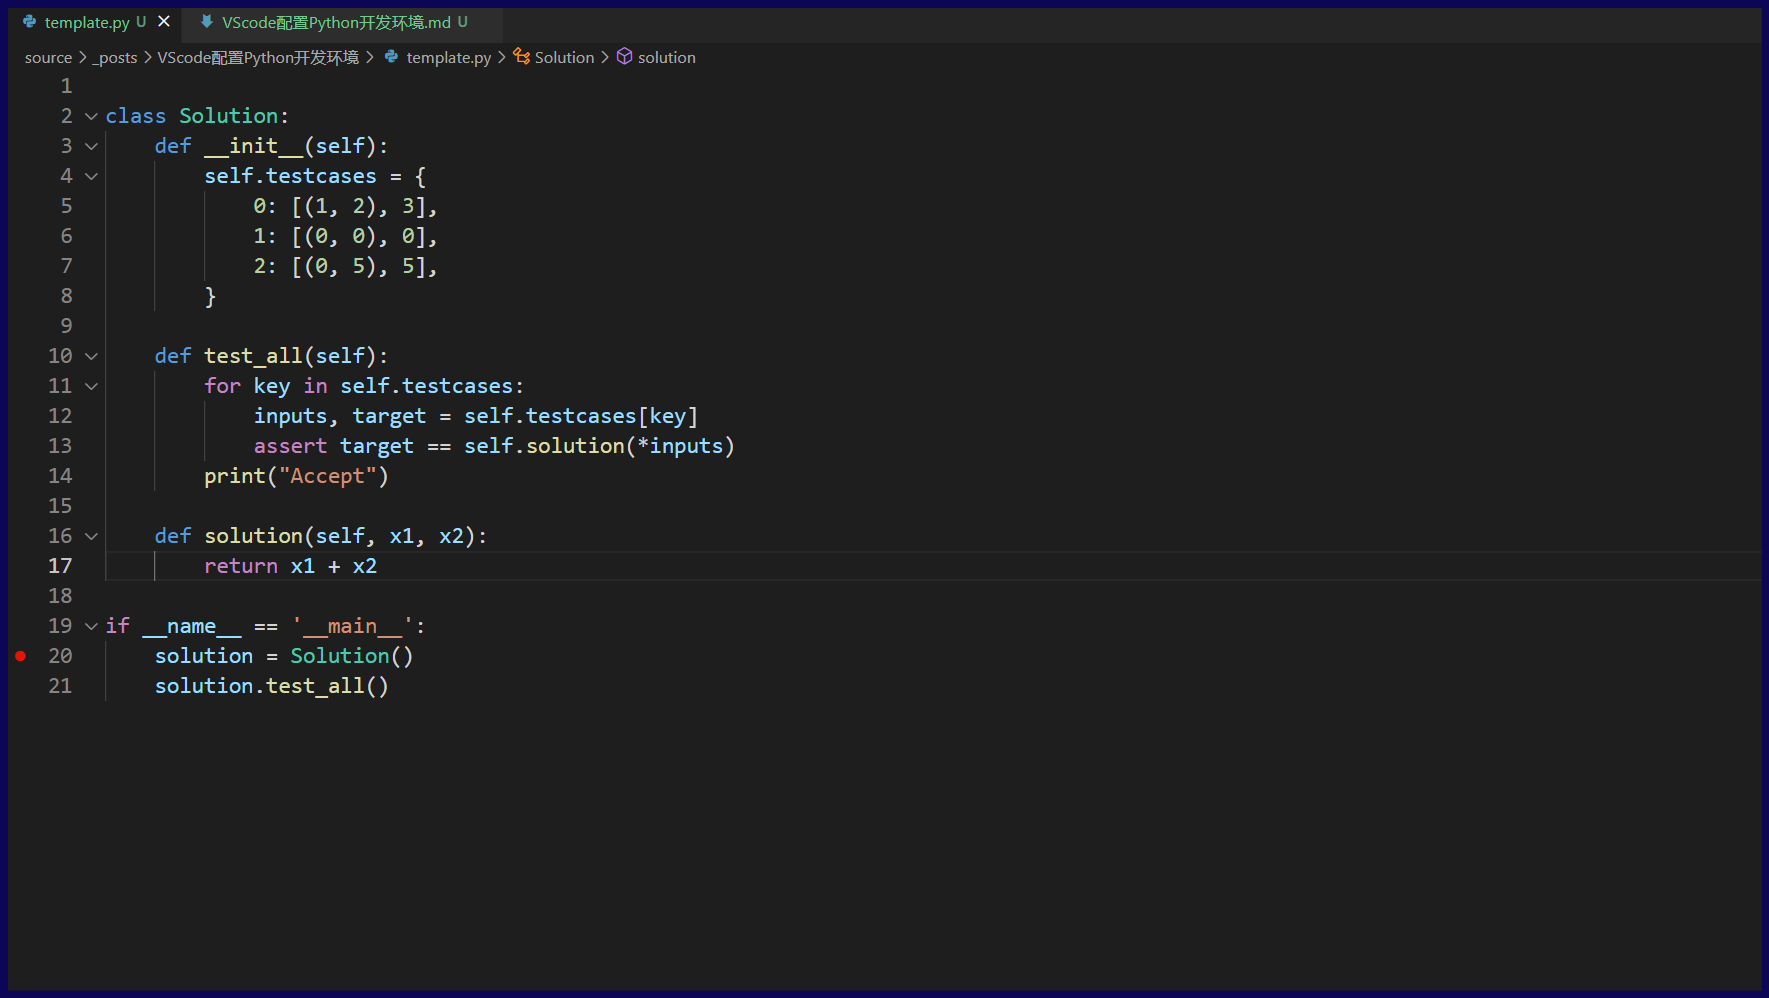Fold the solution method at line 16

[91, 536]
